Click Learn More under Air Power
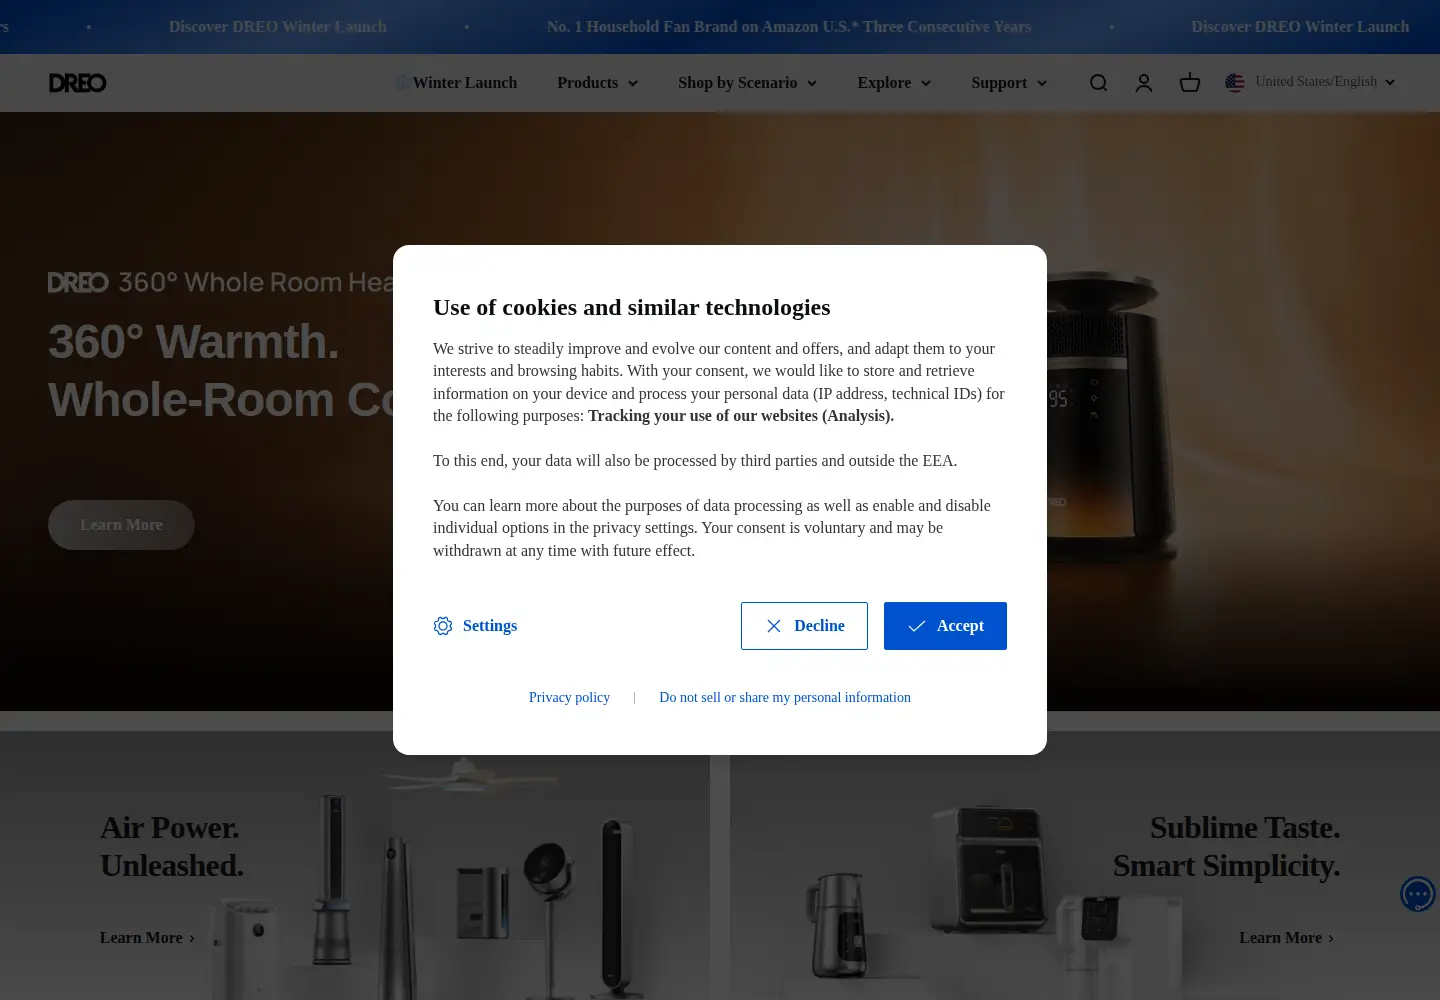Image resolution: width=1440 pixels, height=1000 pixels. [147, 938]
